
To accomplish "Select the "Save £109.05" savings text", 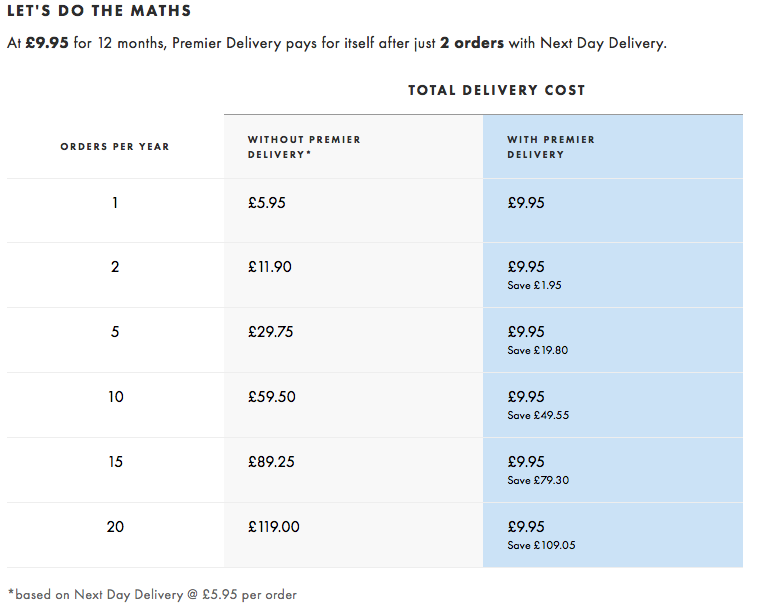I will (541, 546).
